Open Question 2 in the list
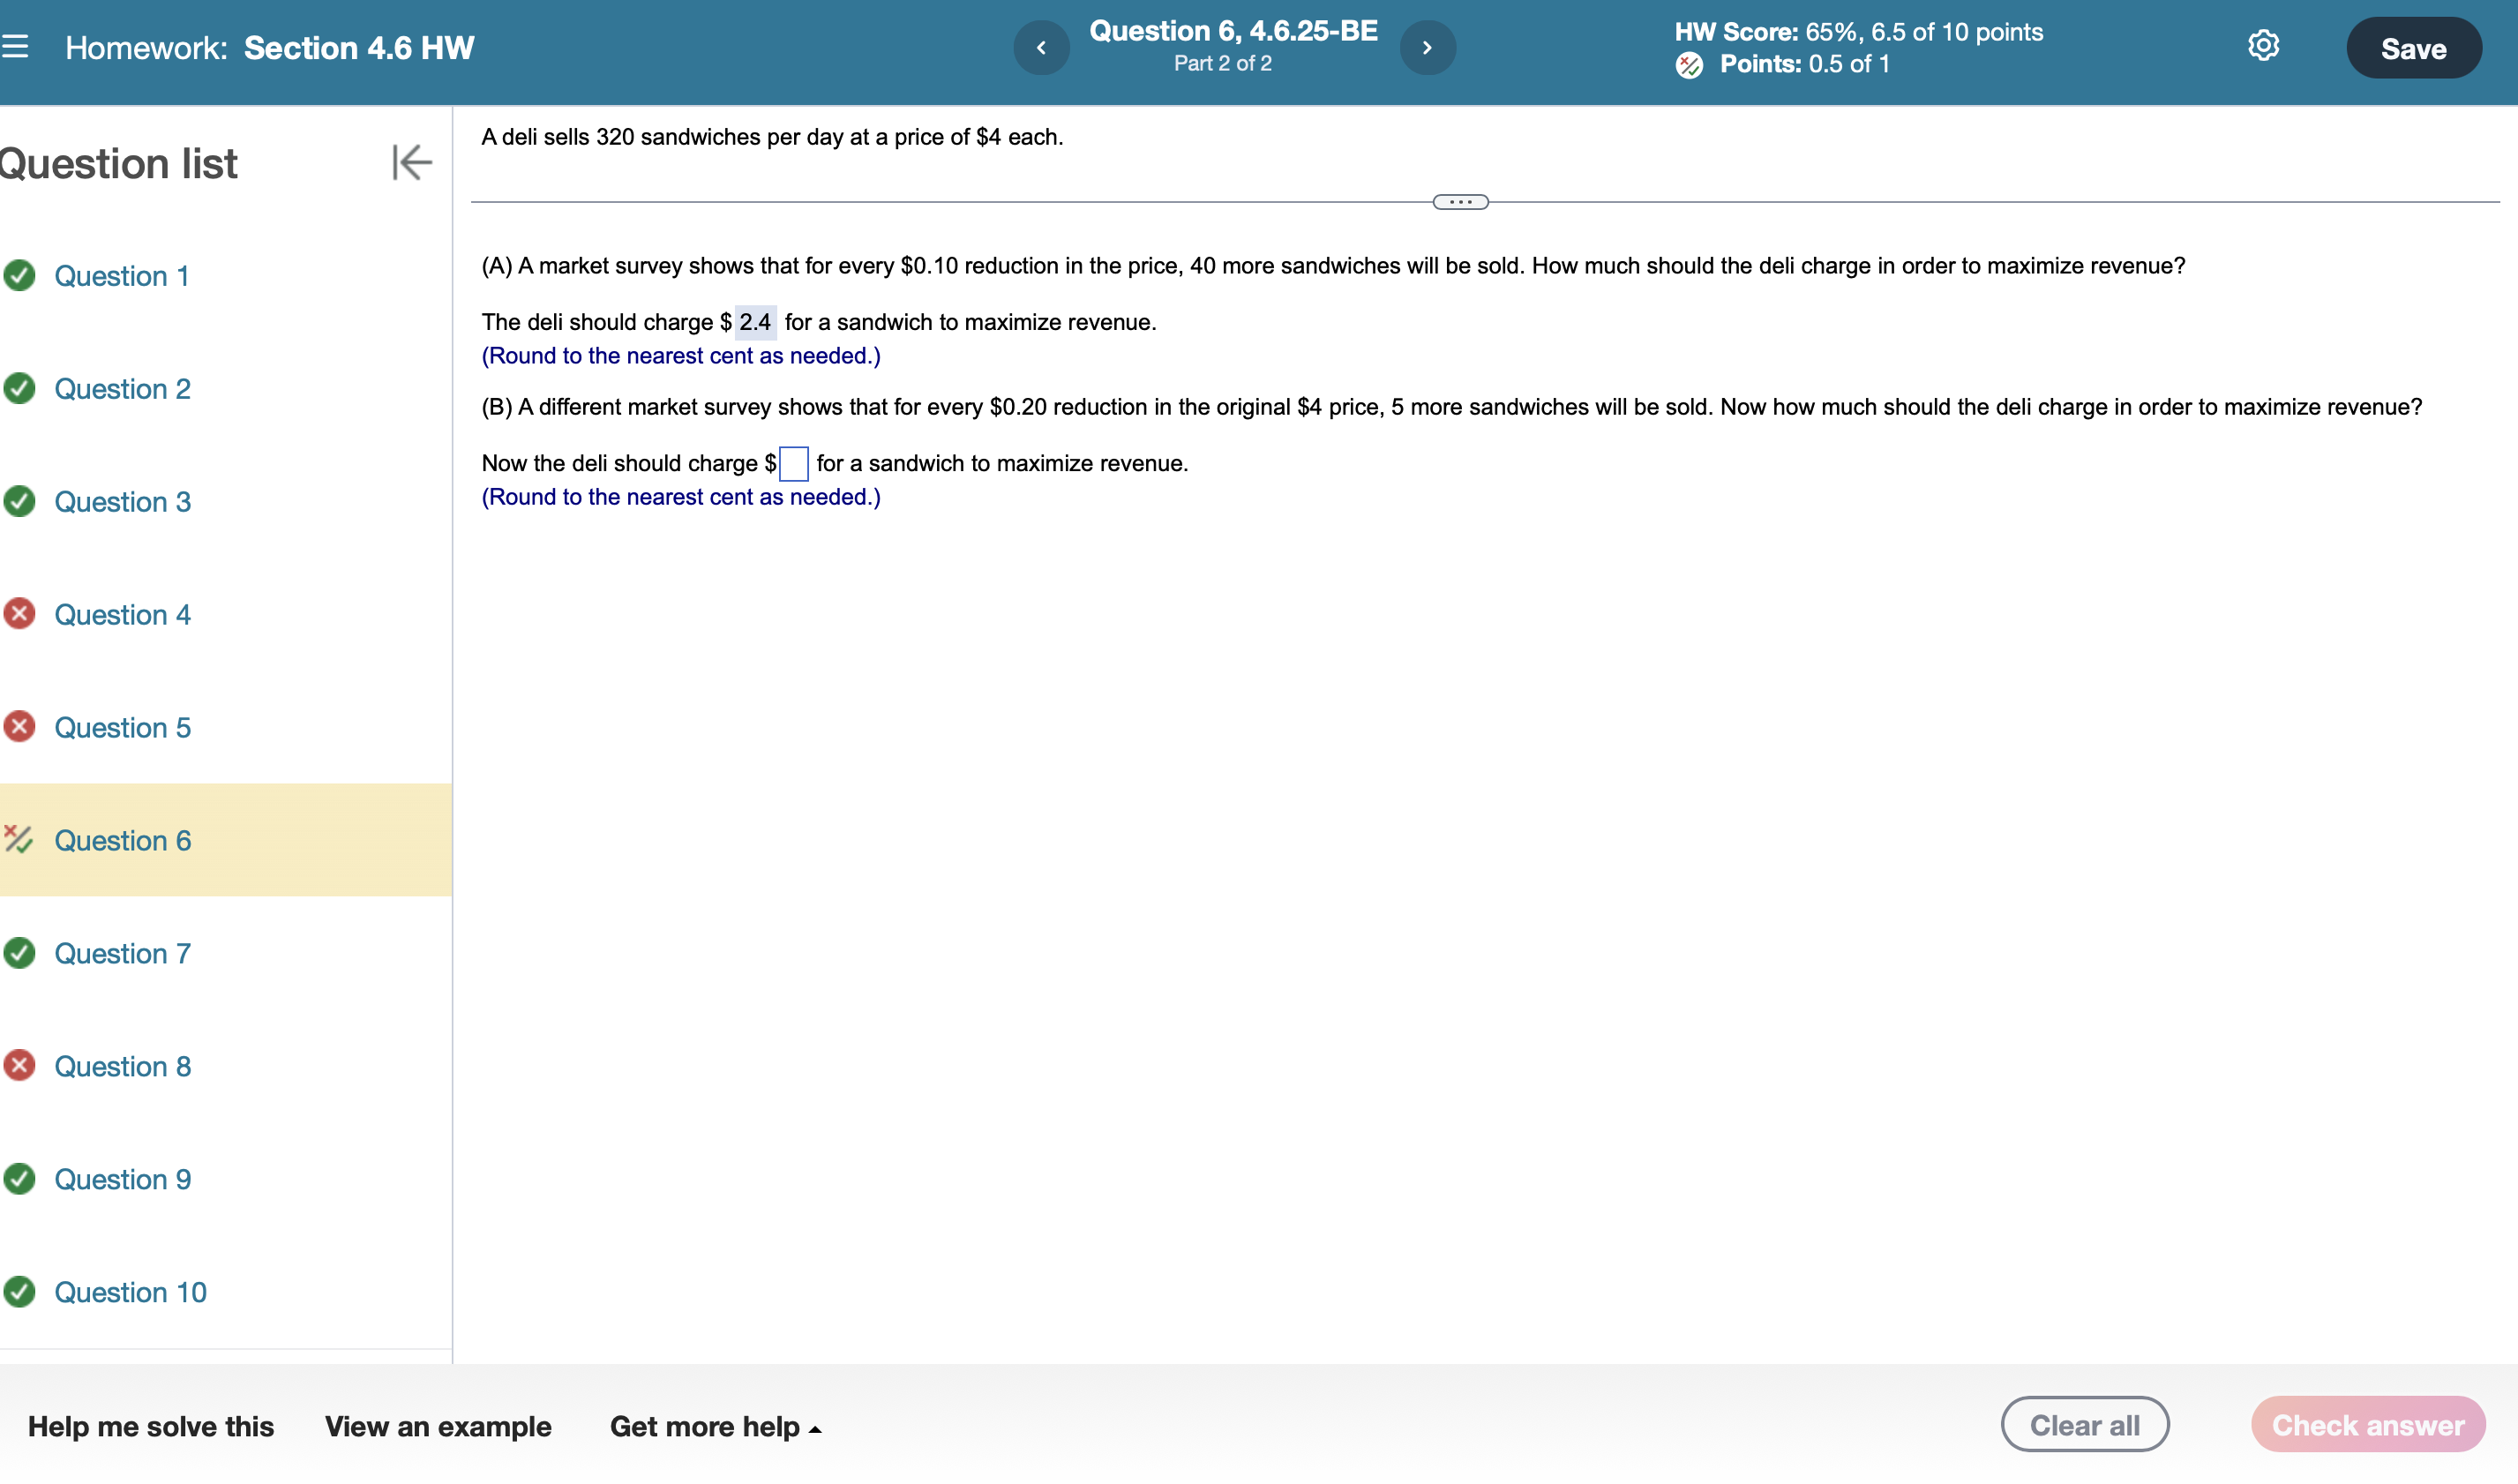The height and width of the screenshot is (1484, 2518). pyautogui.click(x=122, y=389)
